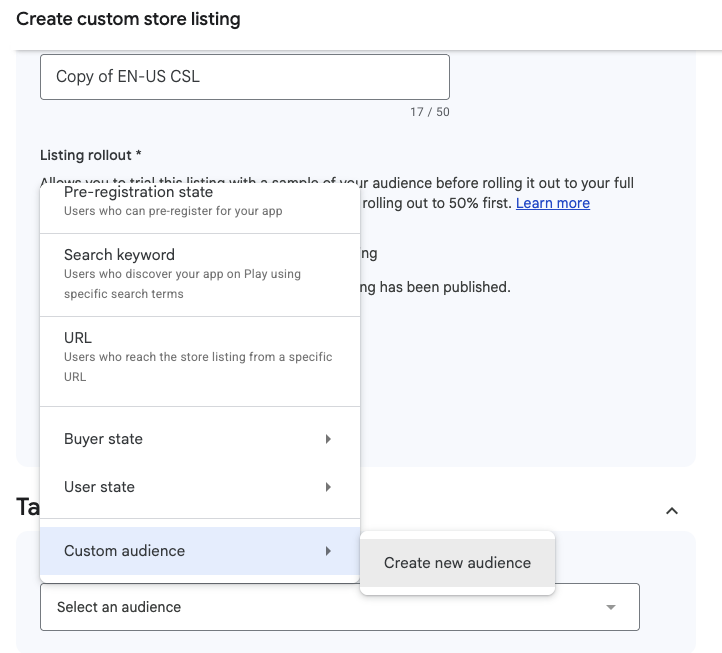Click the arrow next to User state

tap(328, 487)
